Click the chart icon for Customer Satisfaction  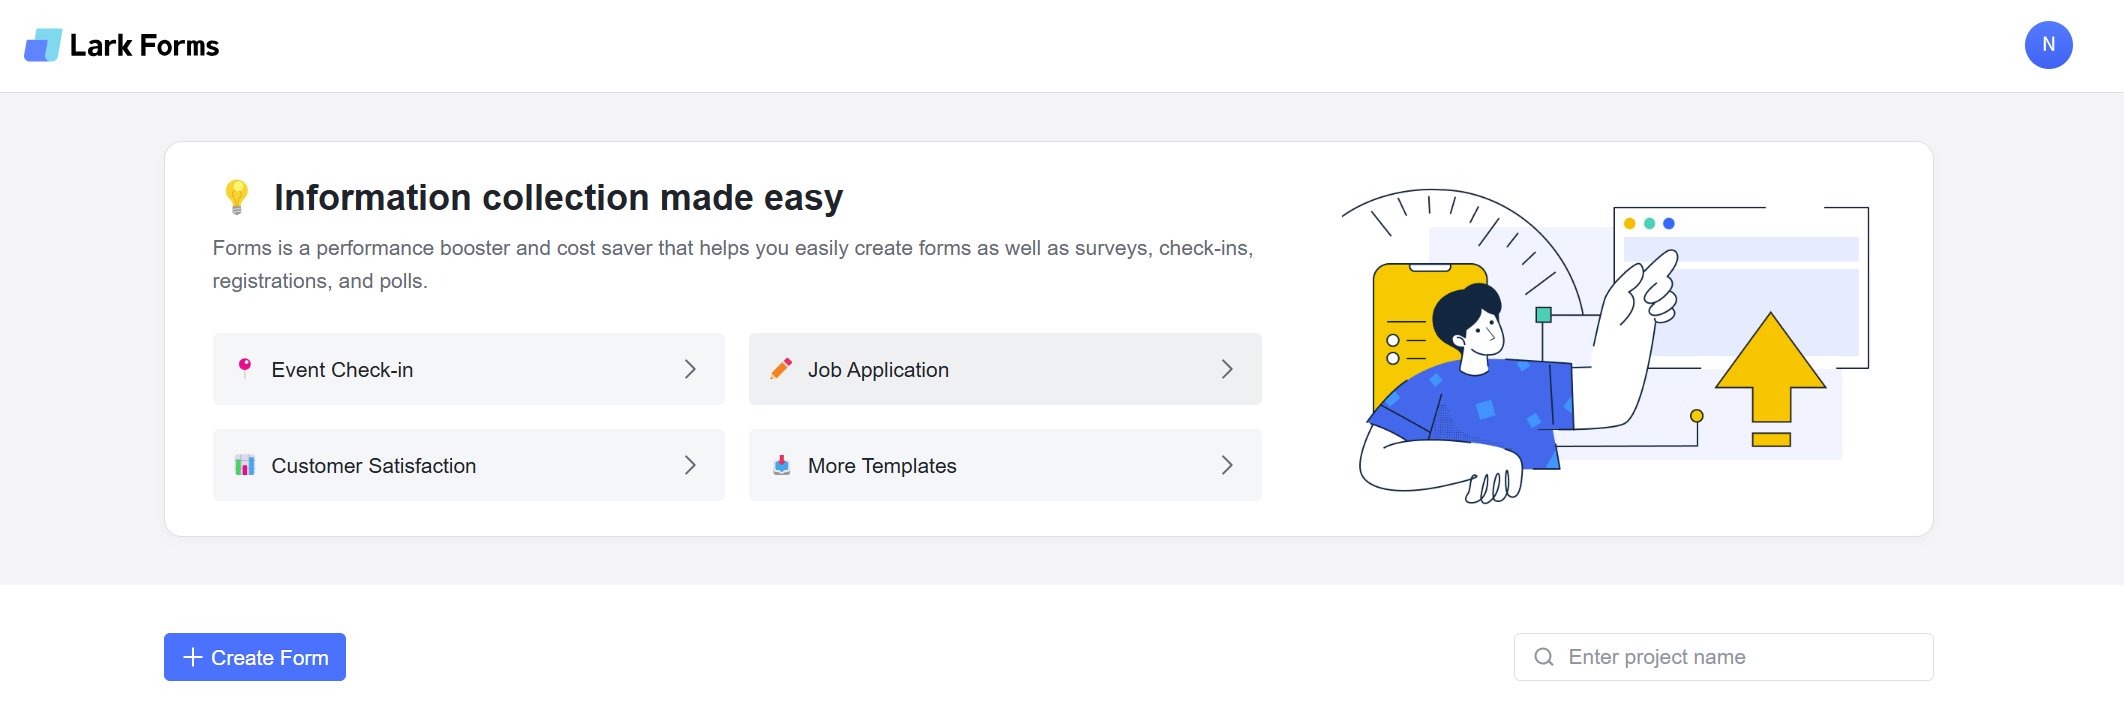click(x=245, y=465)
